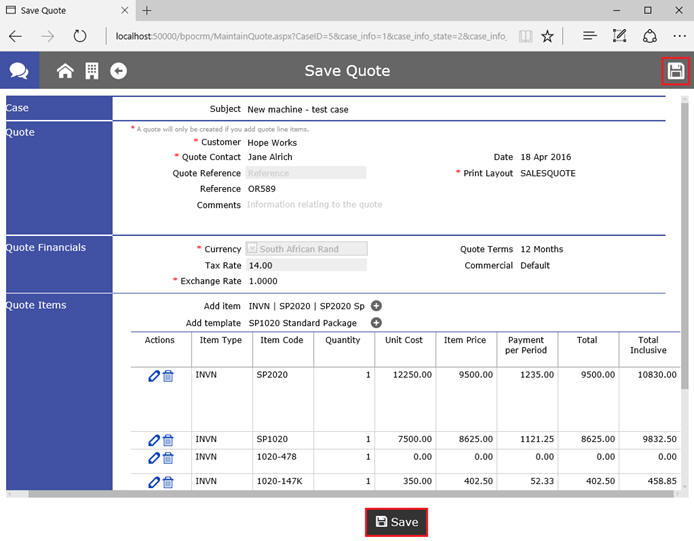Click the save disk icon top right
This screenshot has height=541, width=694.
click(x=676, y=71)
